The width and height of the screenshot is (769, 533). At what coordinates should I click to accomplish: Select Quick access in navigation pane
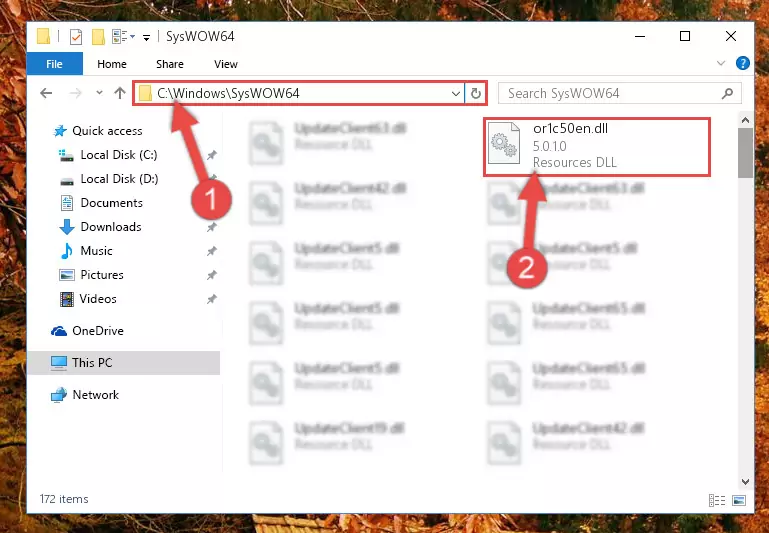point(107,131)
